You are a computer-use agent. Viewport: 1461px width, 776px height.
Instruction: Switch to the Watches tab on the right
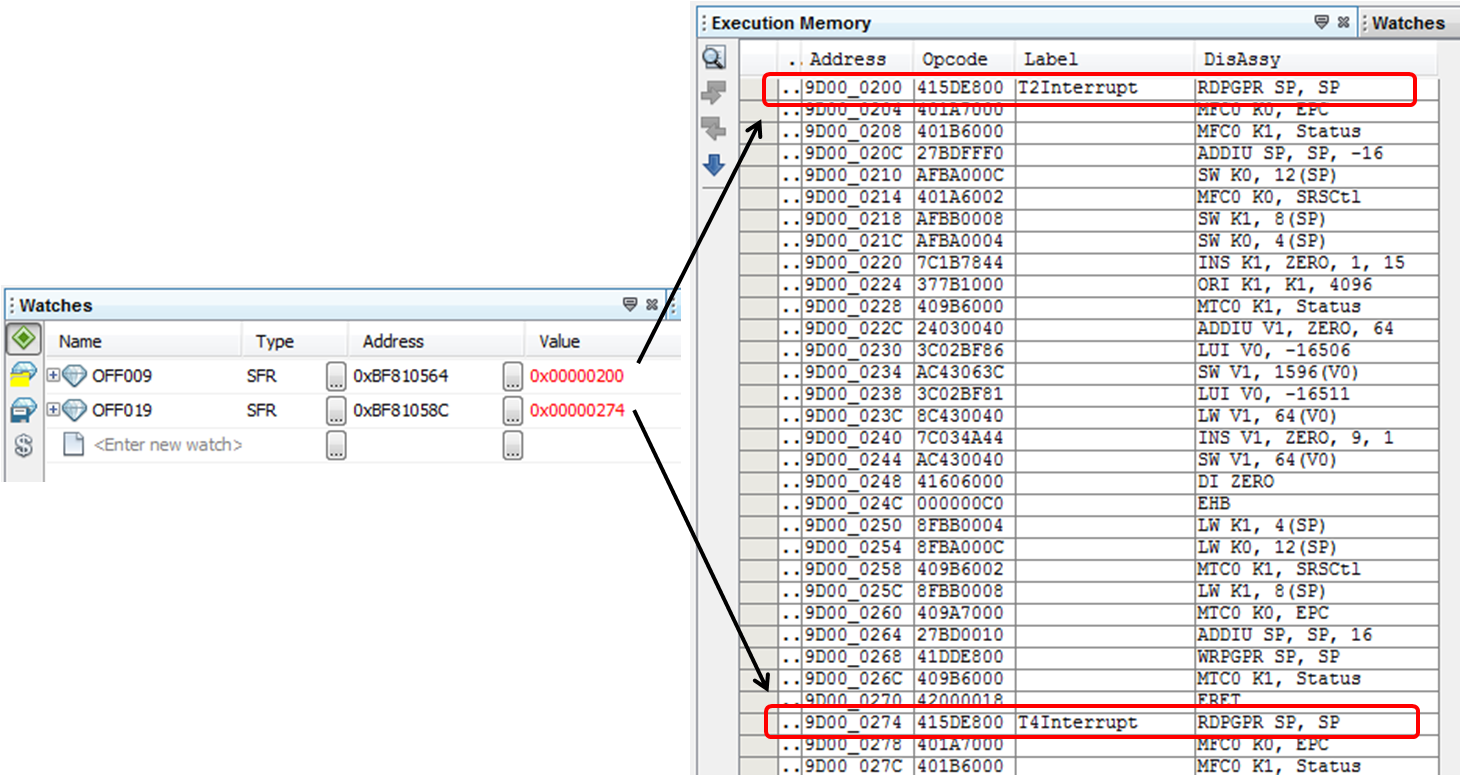(1411, 22)
